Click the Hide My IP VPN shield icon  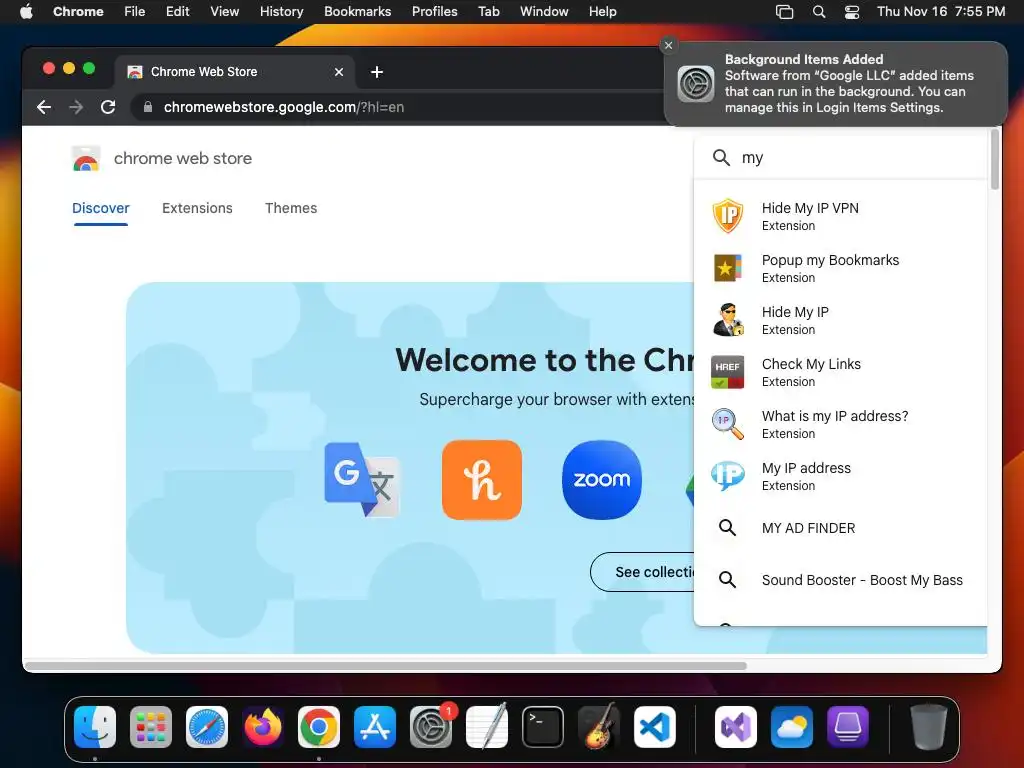728,216
